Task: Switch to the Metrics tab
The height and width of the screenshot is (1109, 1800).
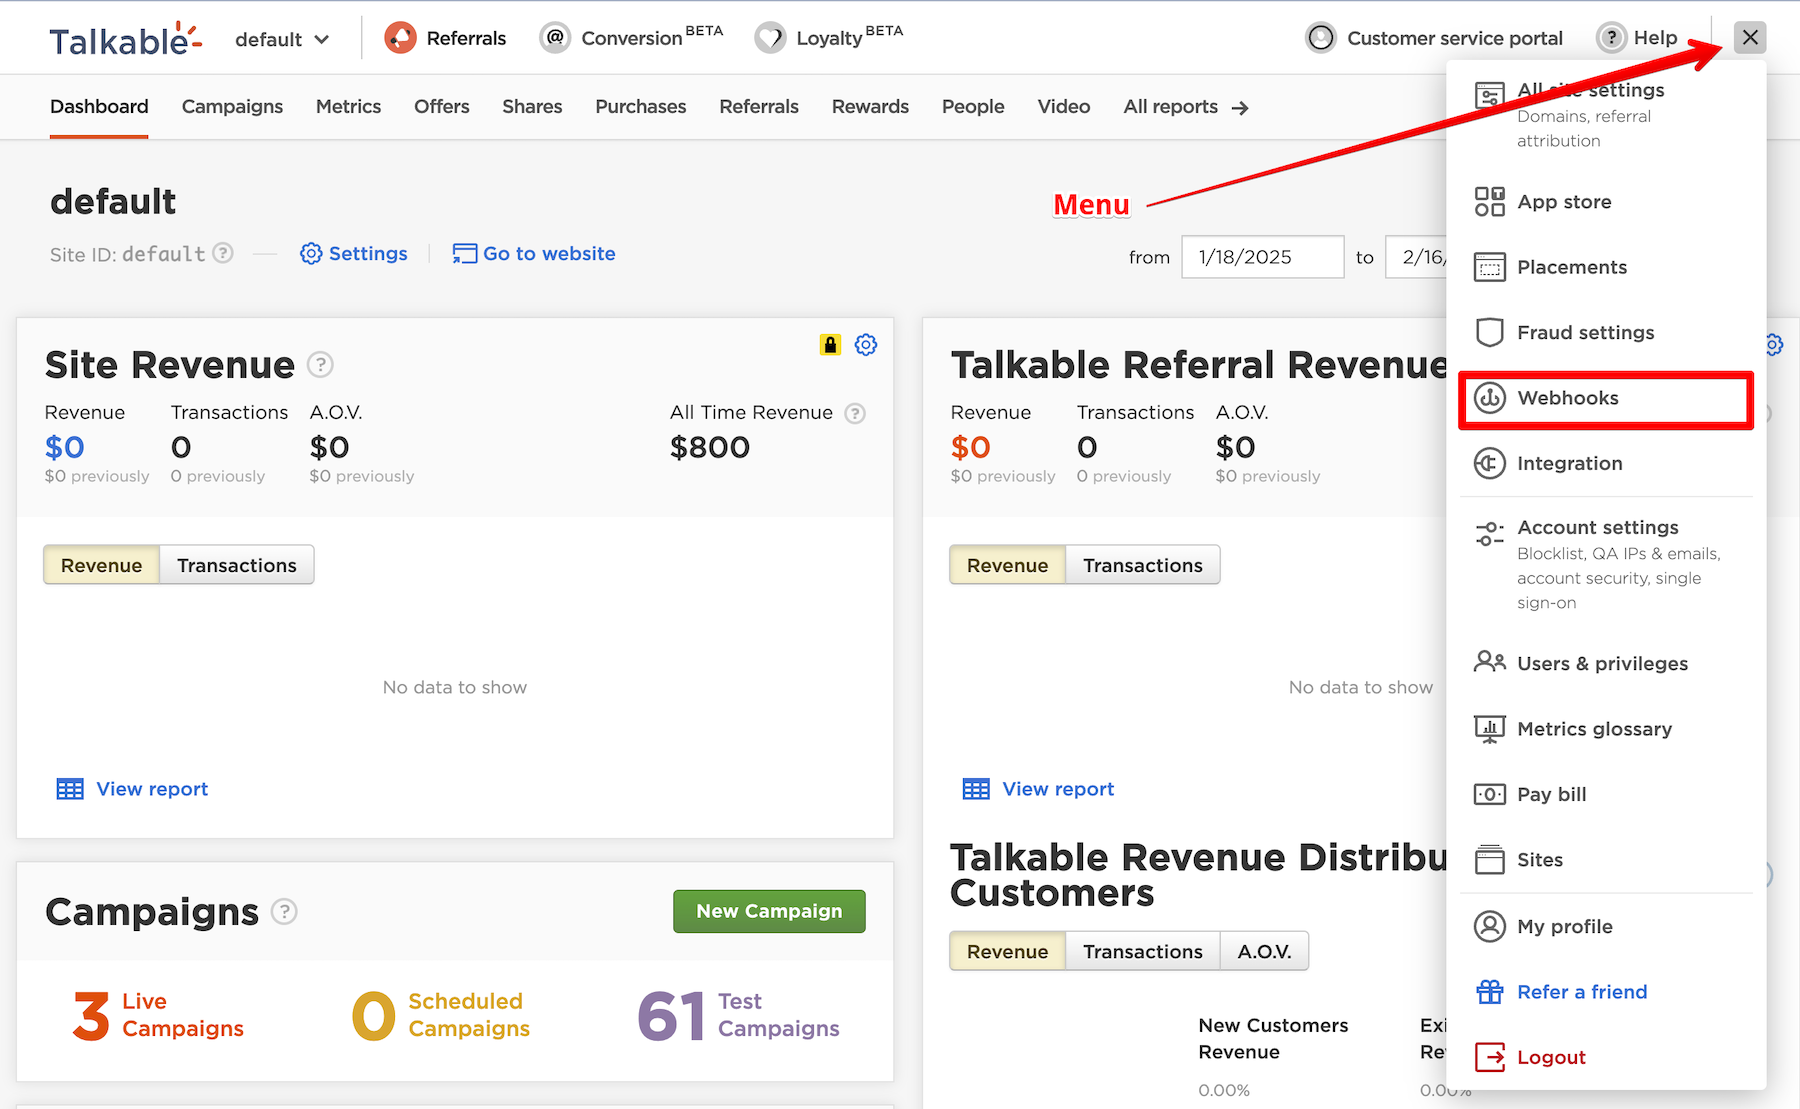Action: click(x=348, y=106)
